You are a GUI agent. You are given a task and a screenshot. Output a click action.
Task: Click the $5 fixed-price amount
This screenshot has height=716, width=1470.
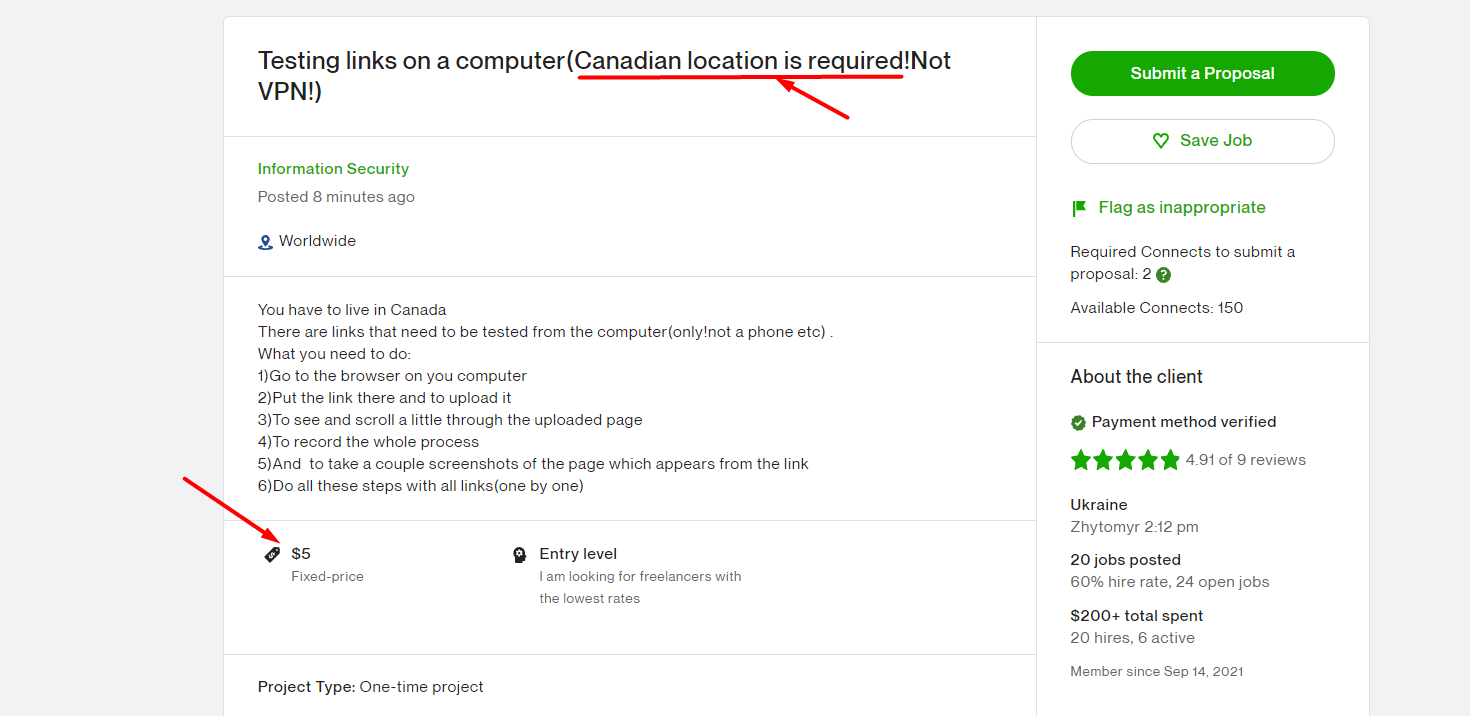(x=301, y=554)
